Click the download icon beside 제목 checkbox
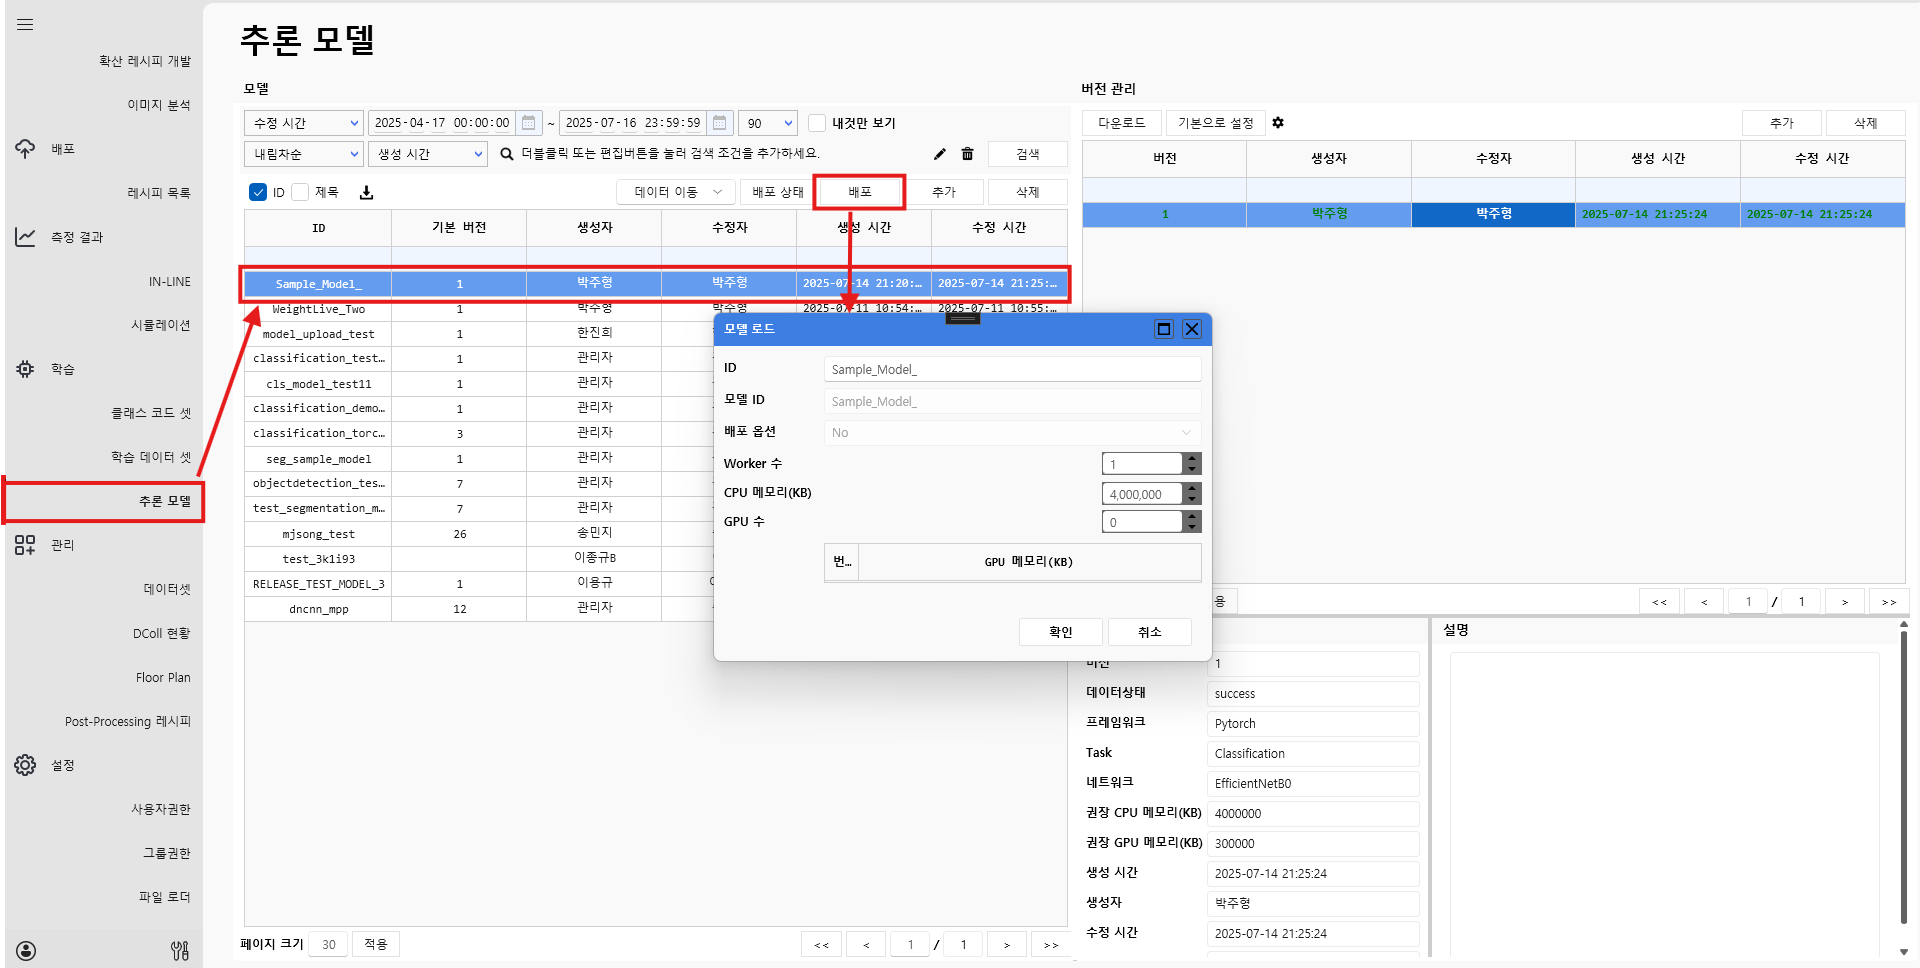This screenshot has width=1920, height=968. point(366,193)
